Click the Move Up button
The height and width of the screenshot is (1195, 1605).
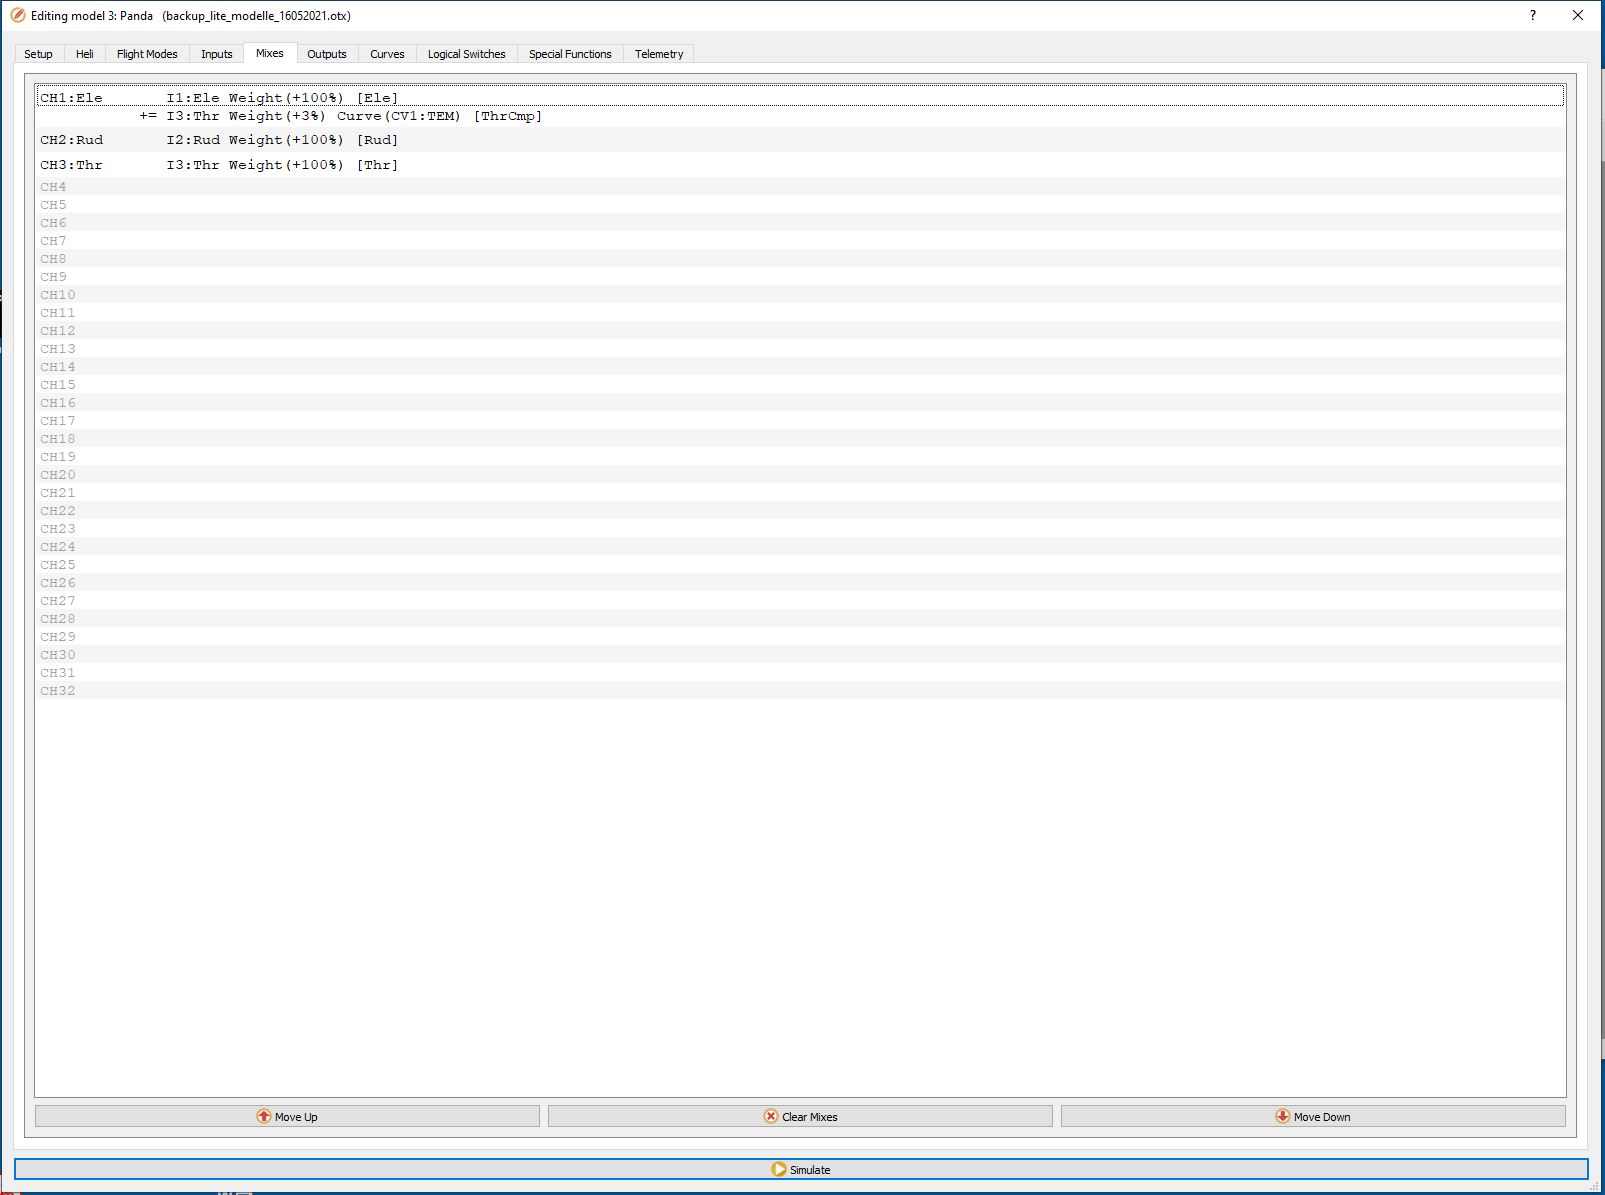coord(287,1116)
